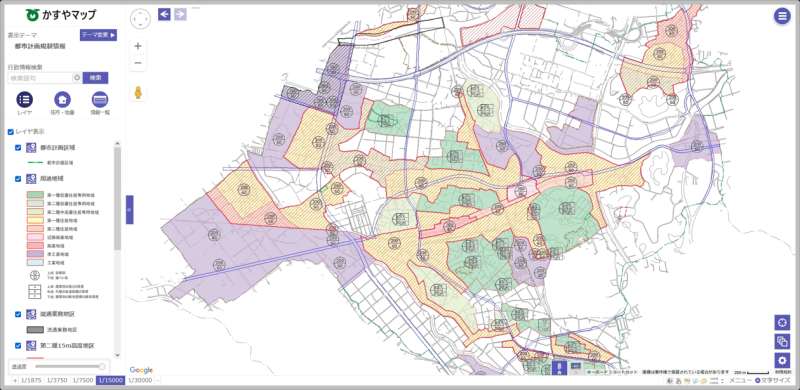This screenshot has height=390, width=800.
Task: Click the 工業地域 light blue legend swatch
Action: (x=35, y=262)
